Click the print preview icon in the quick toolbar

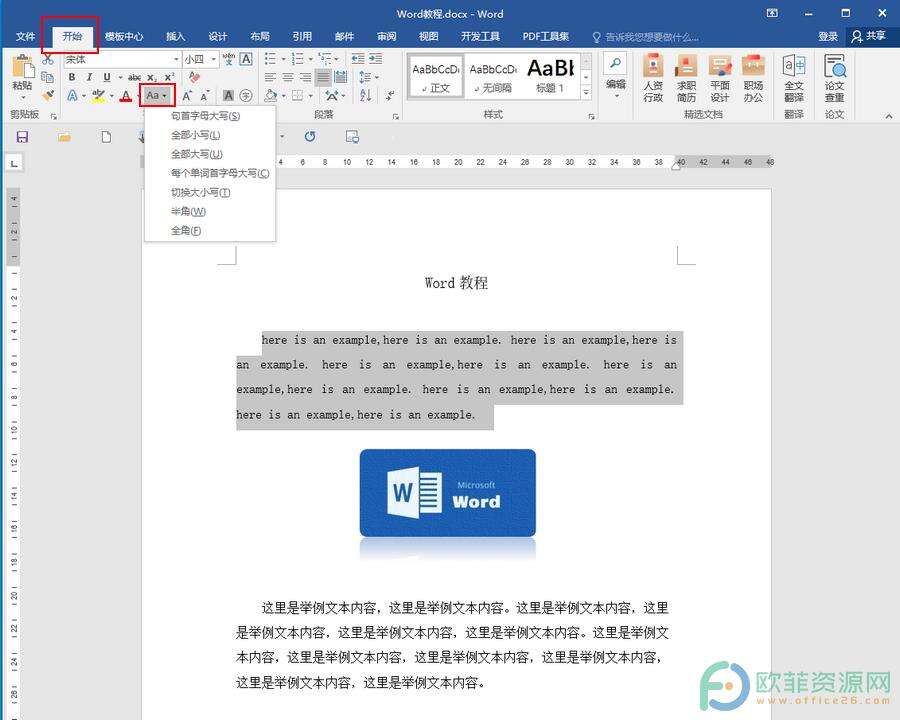(352, 137)
